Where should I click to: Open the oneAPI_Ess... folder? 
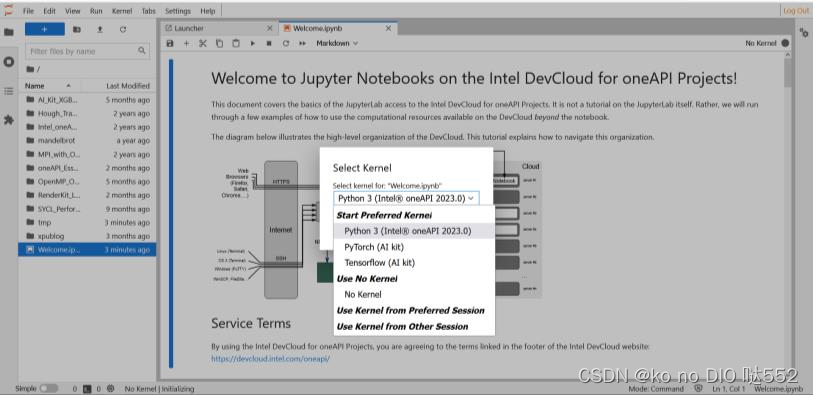(x=87, y=168)
